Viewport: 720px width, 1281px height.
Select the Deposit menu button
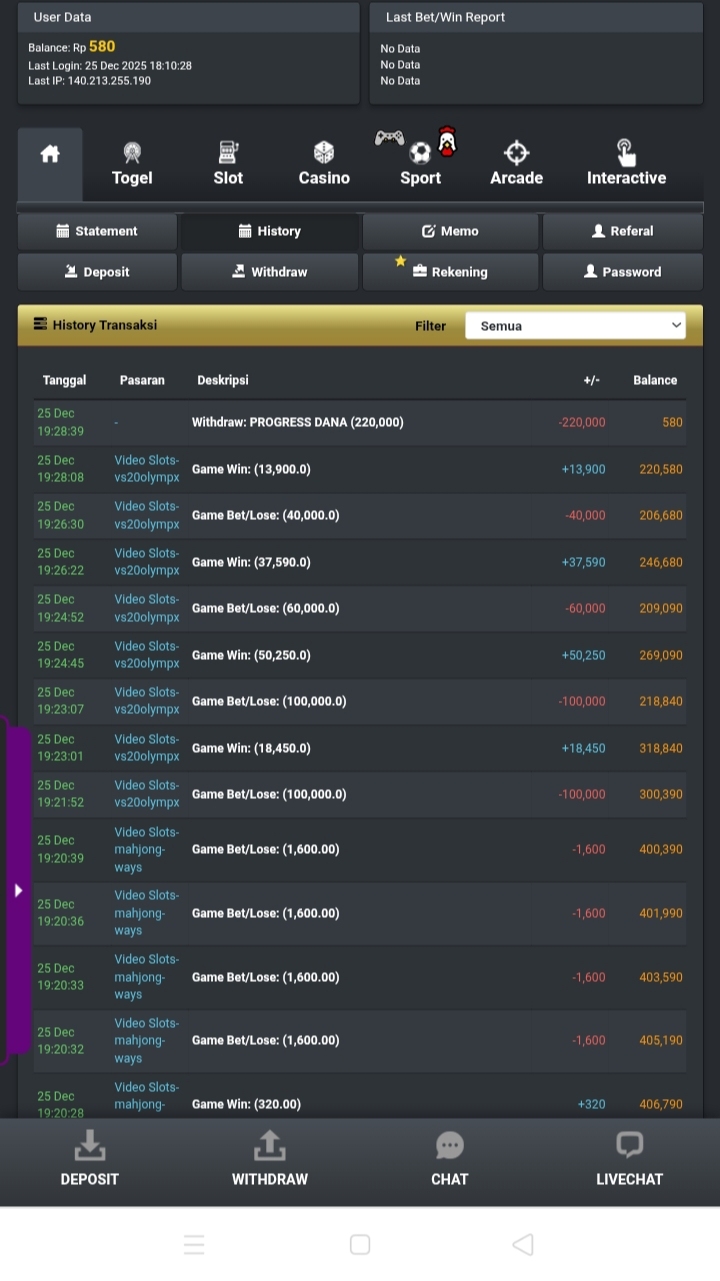97,272
